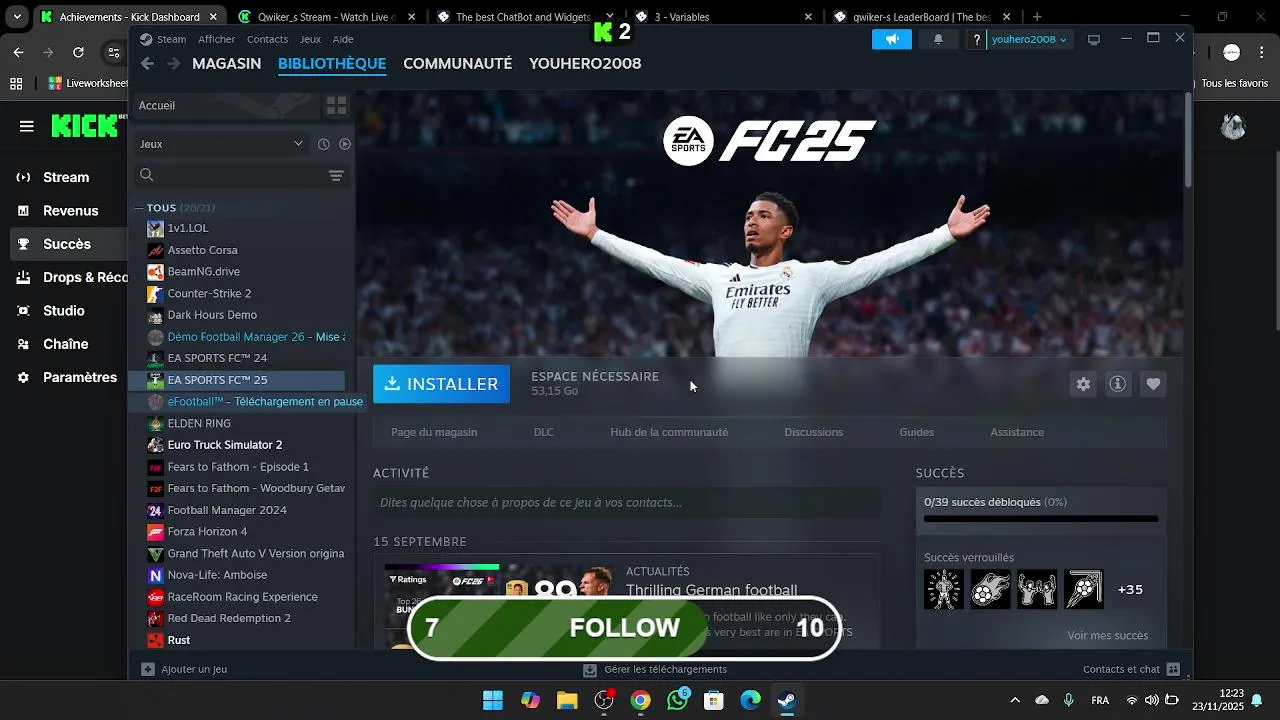Switch to library collections grid view
This screenshot has height=720, width=1280.
[336, 105]
